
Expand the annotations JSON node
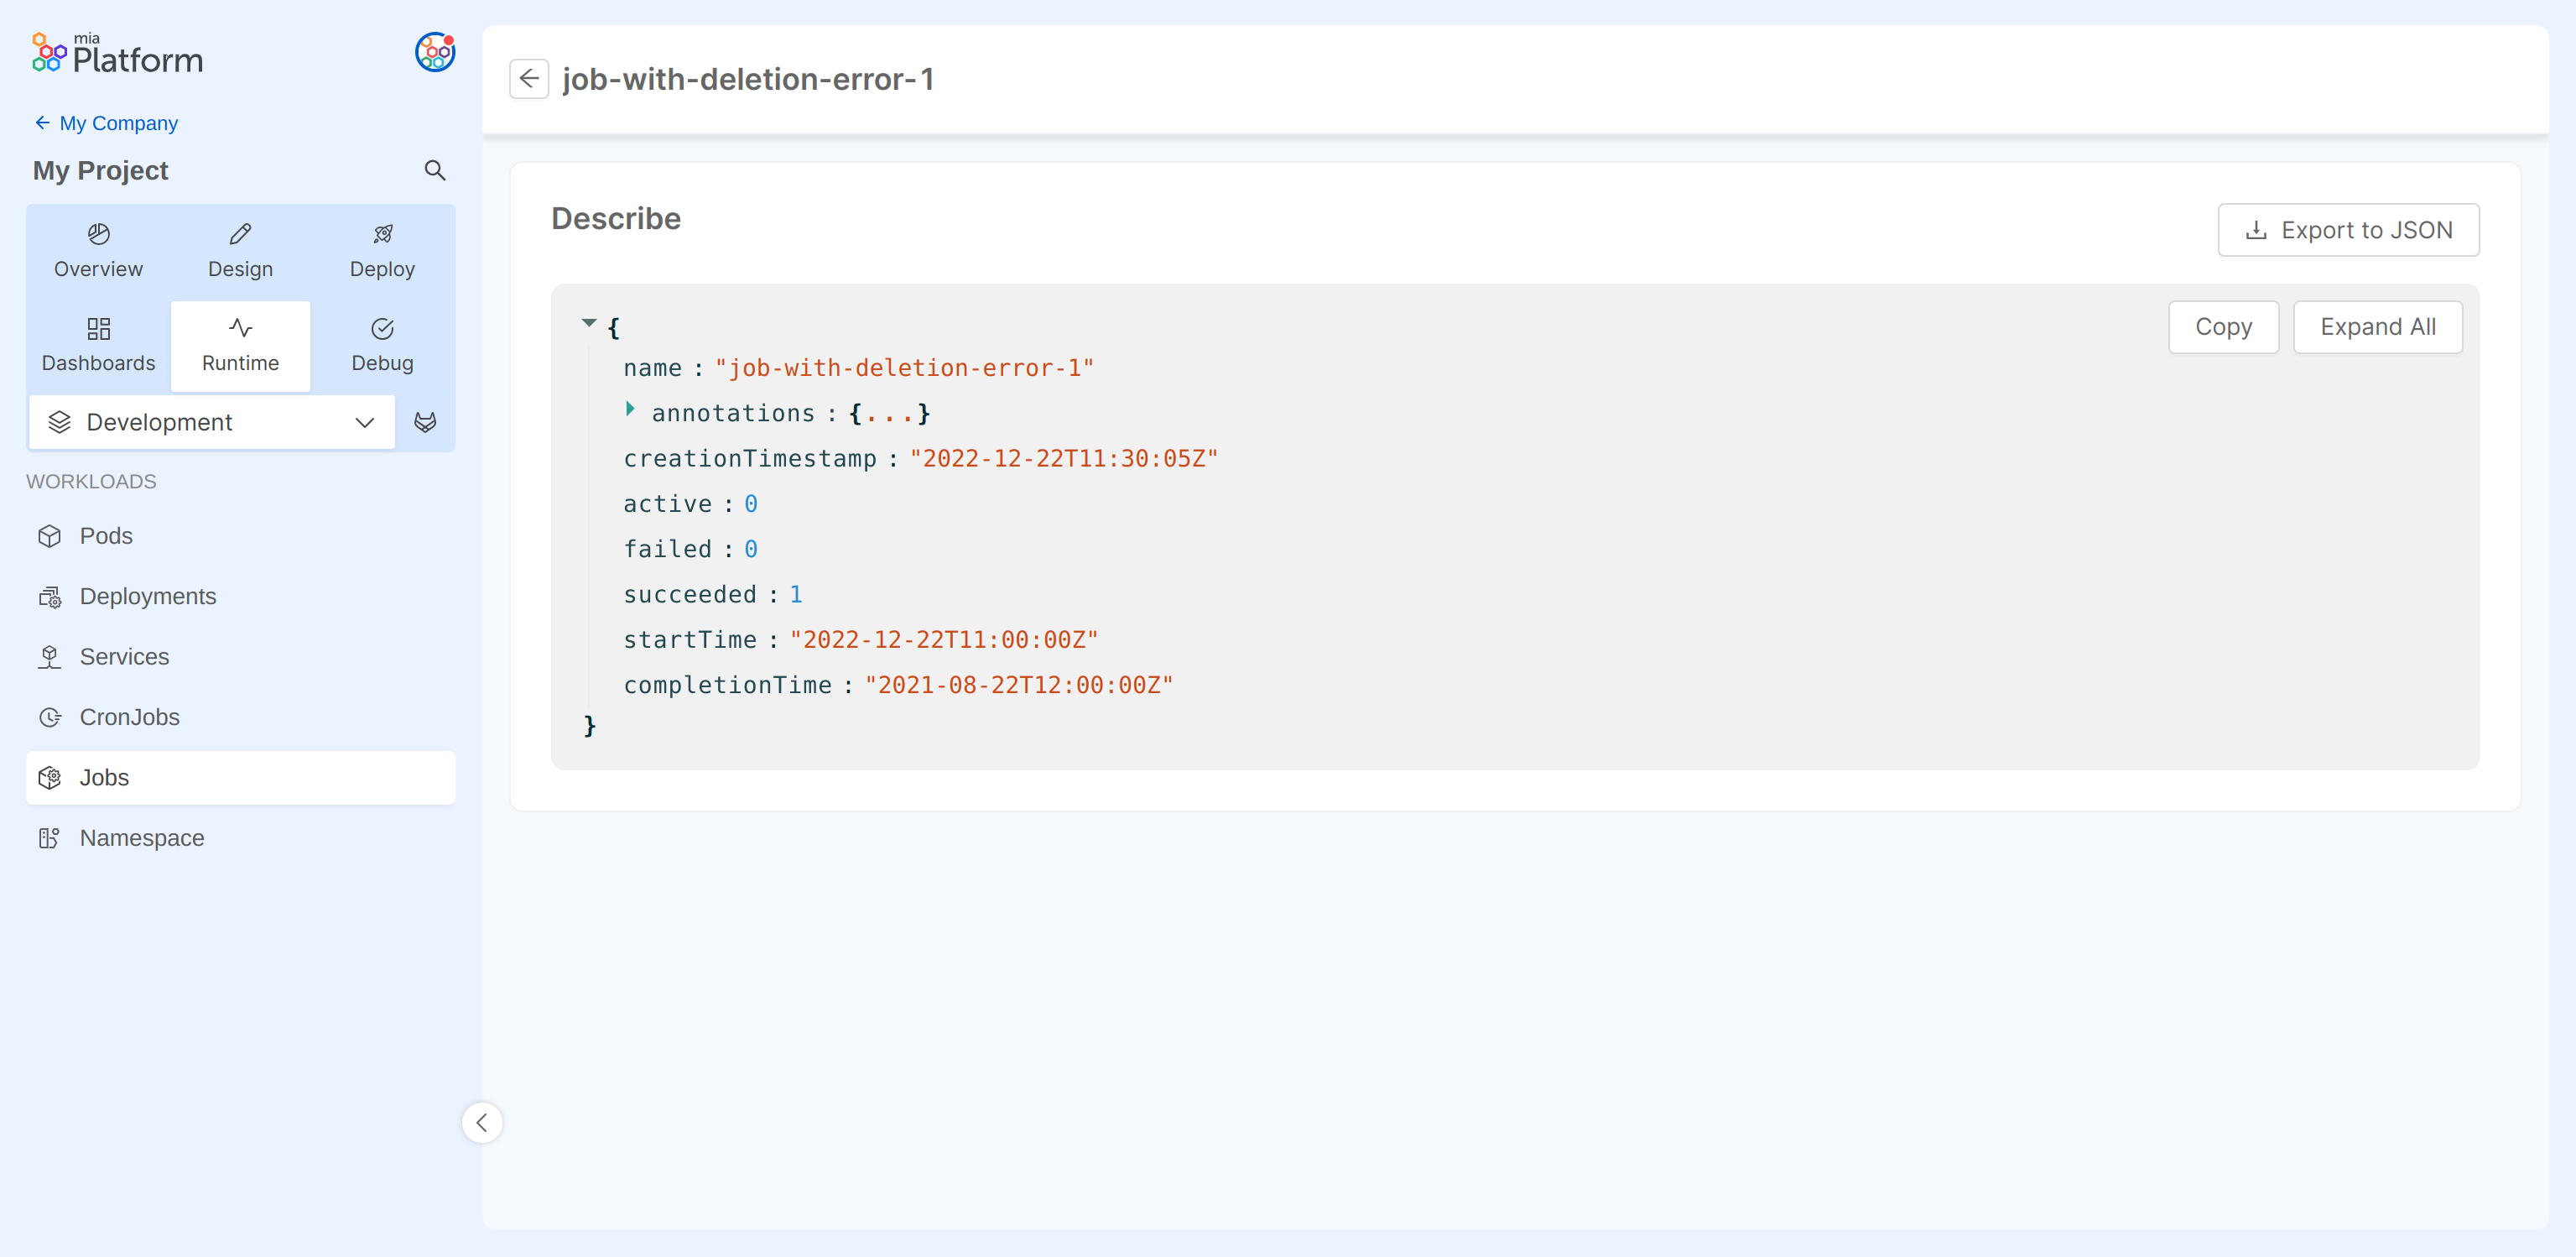coord(630,409)
